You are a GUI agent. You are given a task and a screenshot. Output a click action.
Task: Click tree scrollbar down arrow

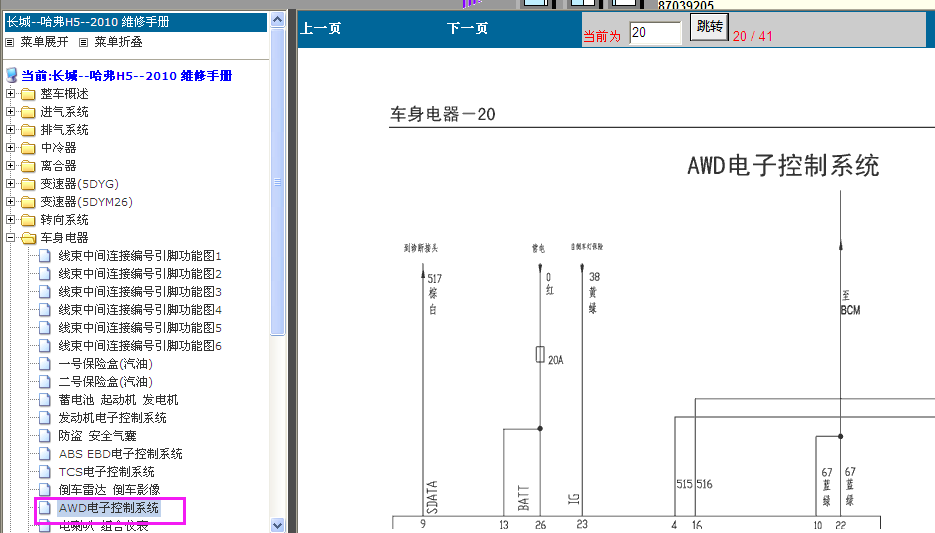[277, 525]
